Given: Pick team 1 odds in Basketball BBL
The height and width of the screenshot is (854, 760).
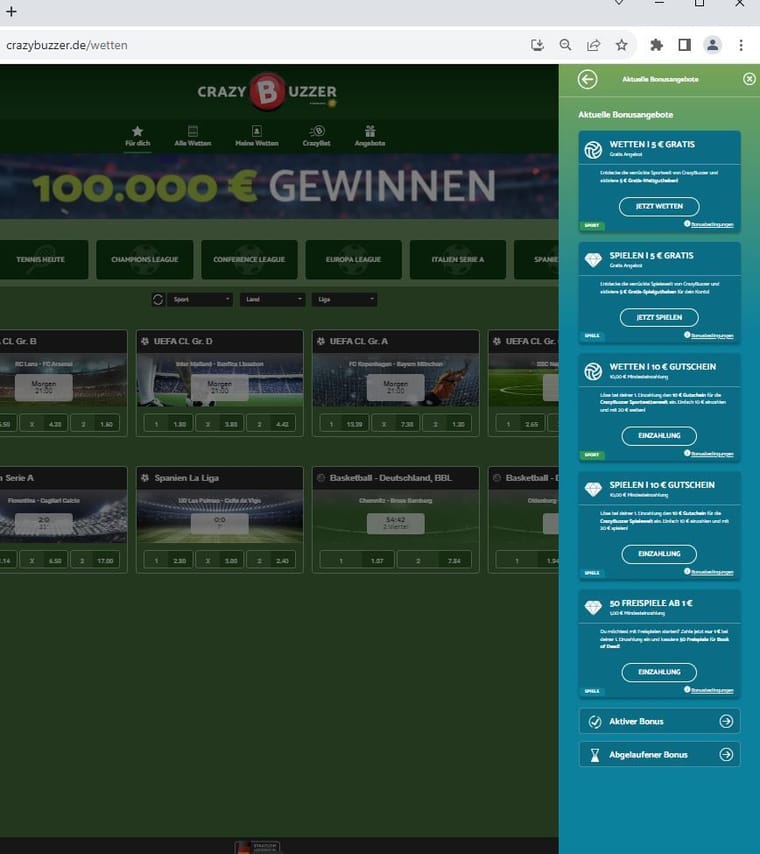Looking at the screenshot, I should (357, 560).
